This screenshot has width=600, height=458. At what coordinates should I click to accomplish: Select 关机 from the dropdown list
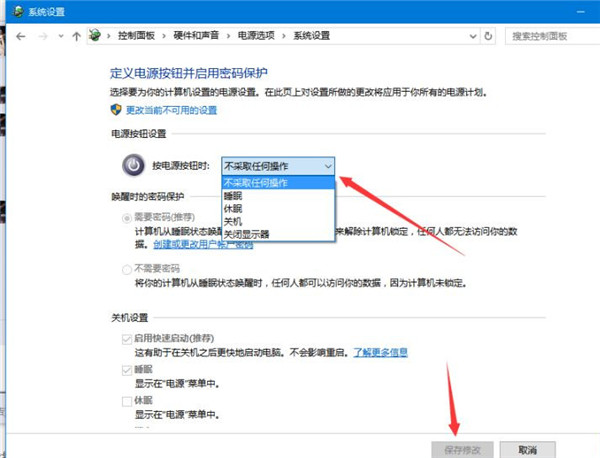tap(232, 221)
